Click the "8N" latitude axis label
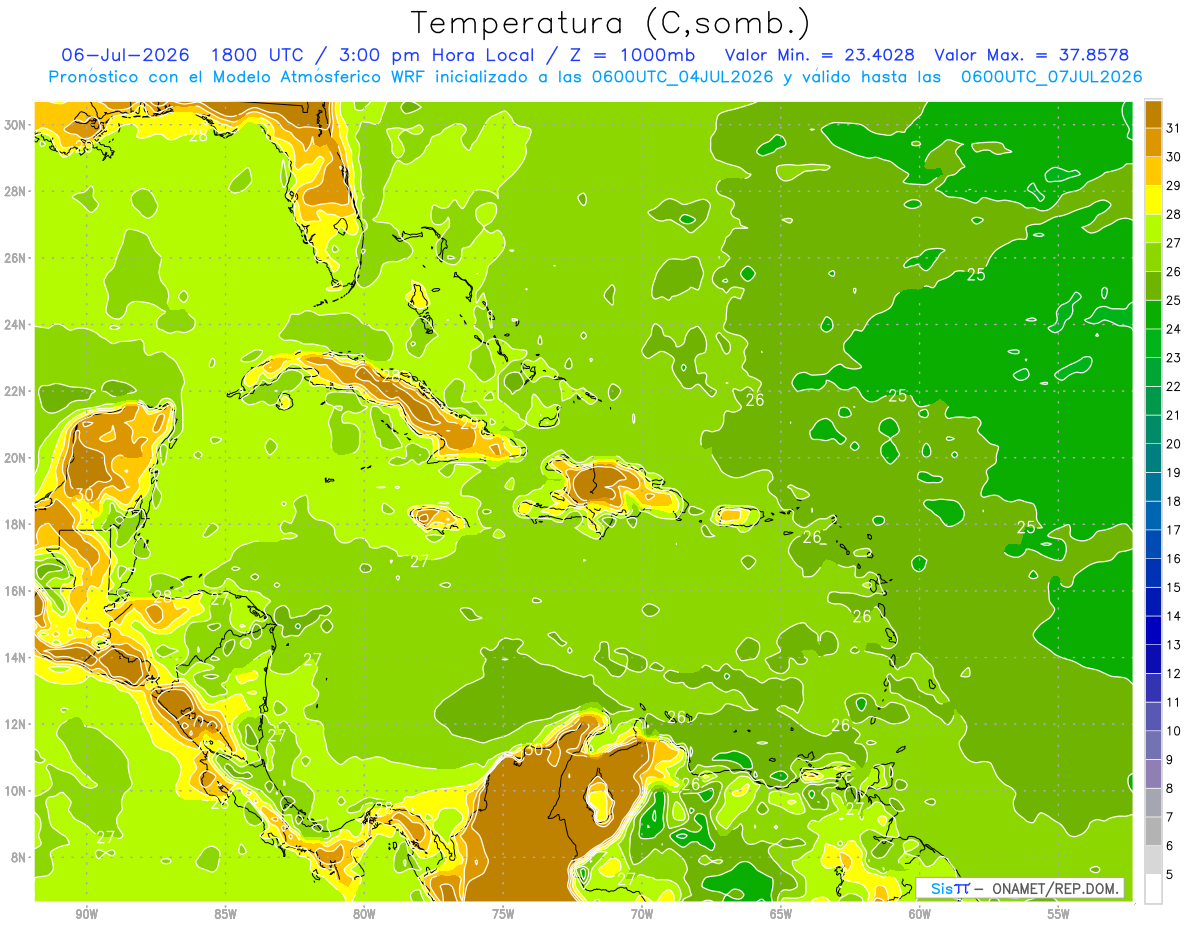The height and width of the screenshot is (927, 1200). click(19, 857)
